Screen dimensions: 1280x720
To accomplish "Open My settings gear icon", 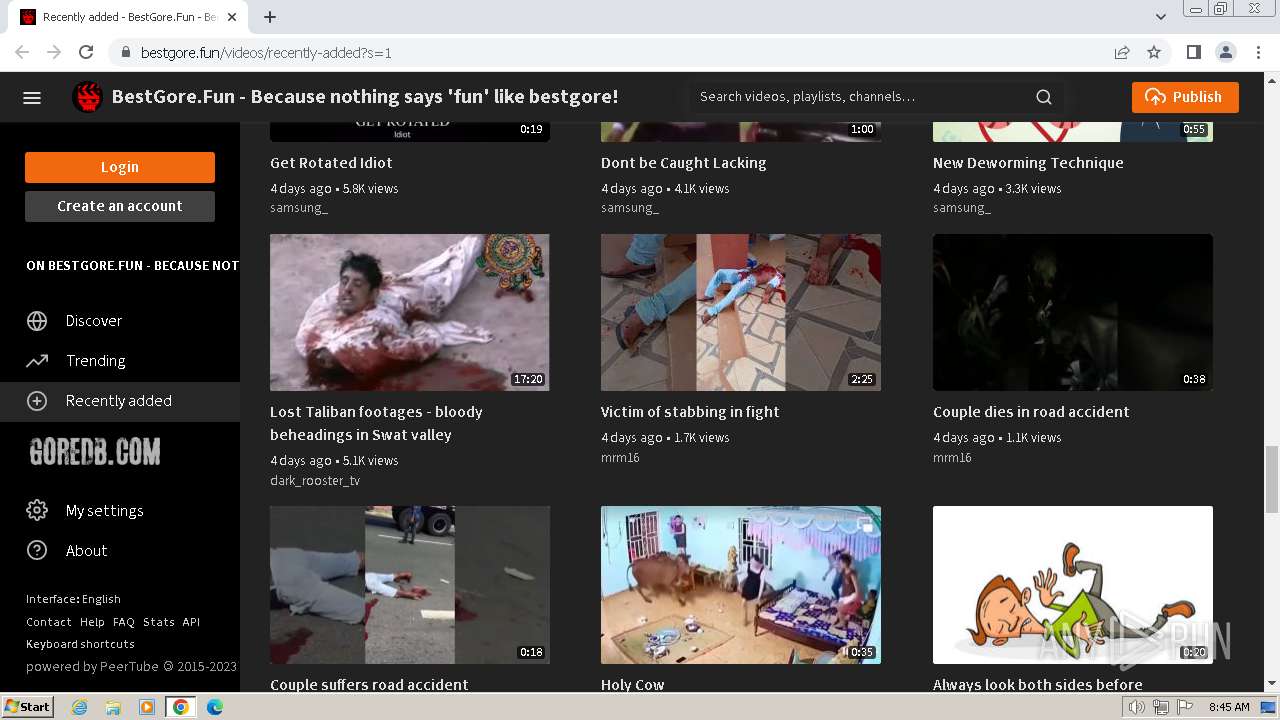I will 37,511.
